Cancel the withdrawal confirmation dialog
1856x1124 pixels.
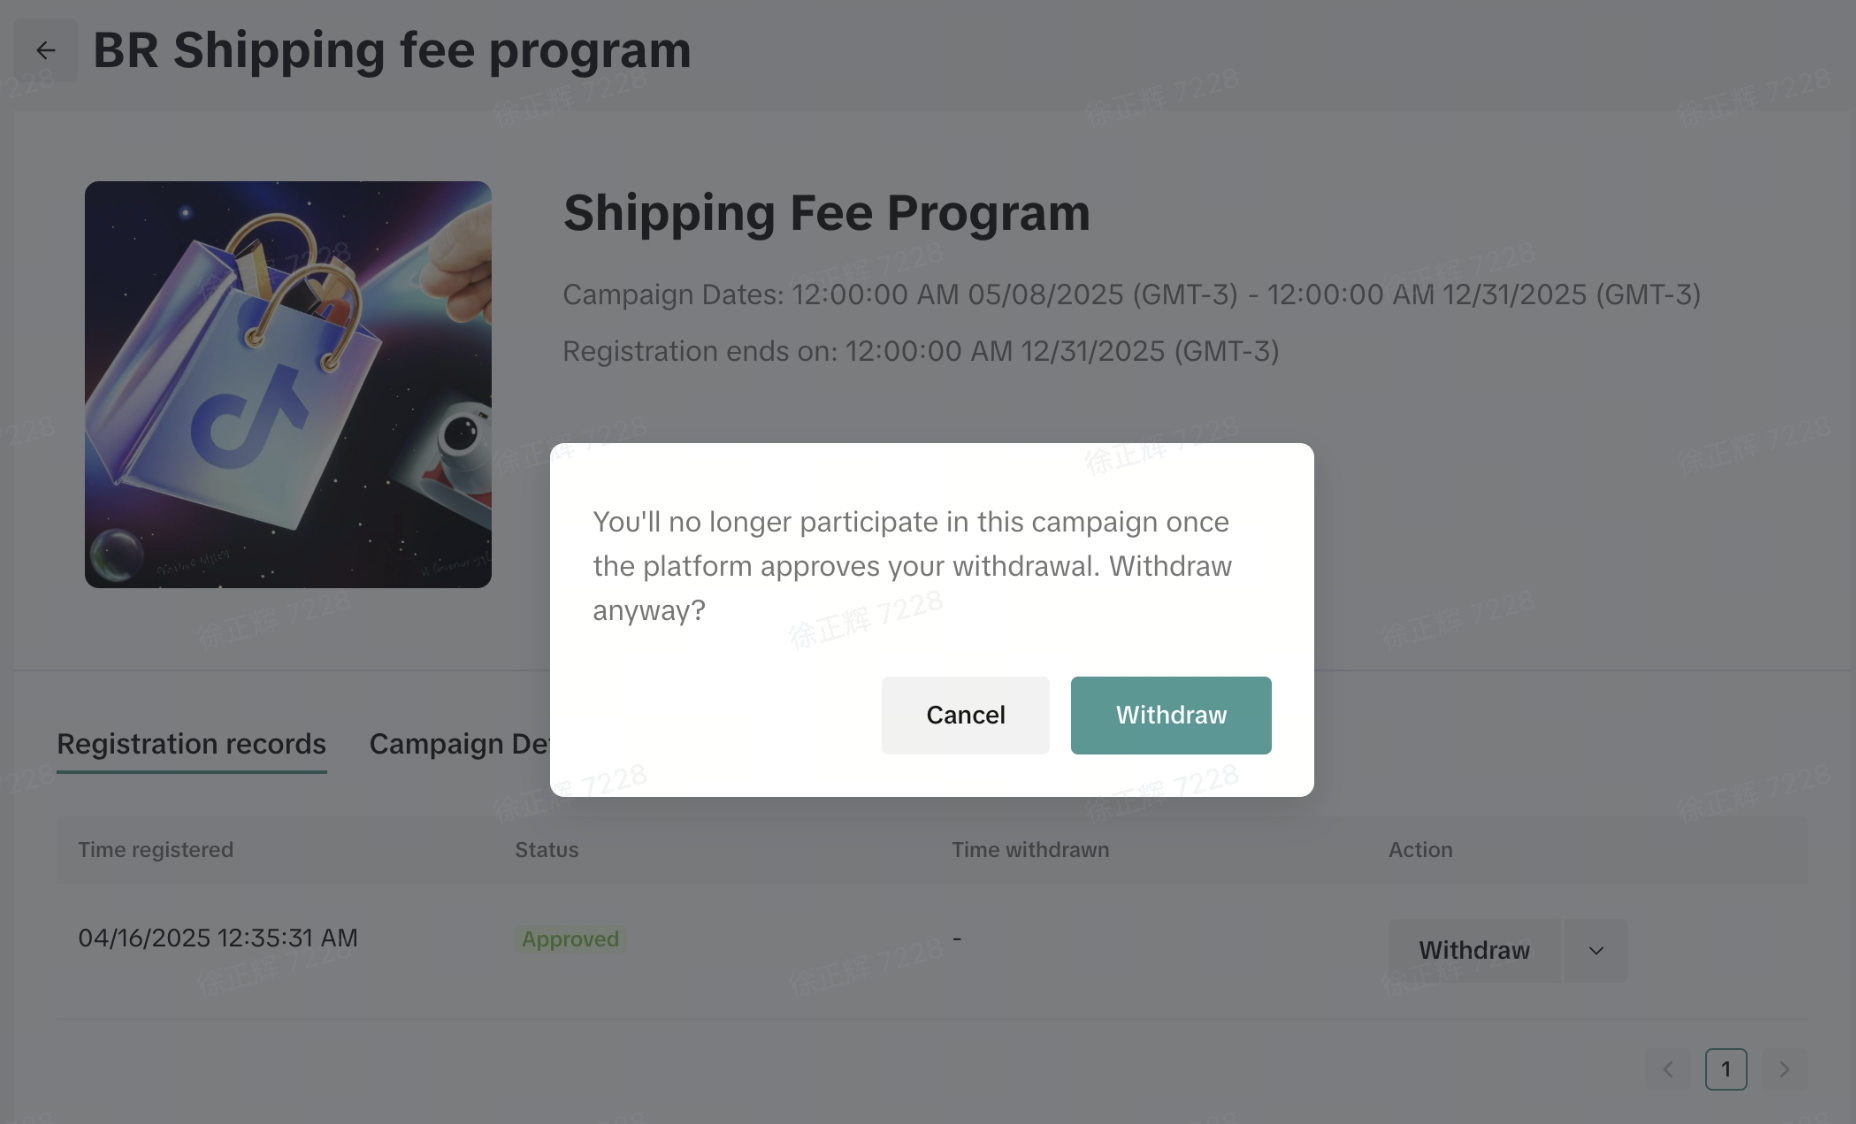pyautogui.click(x=965, y=715)
